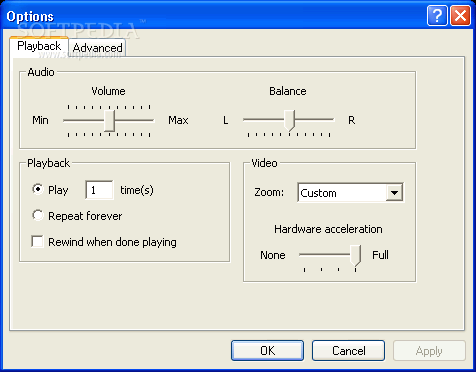
Task: Open the Zoom dropdown arrow
Action: tap(394, 193)
